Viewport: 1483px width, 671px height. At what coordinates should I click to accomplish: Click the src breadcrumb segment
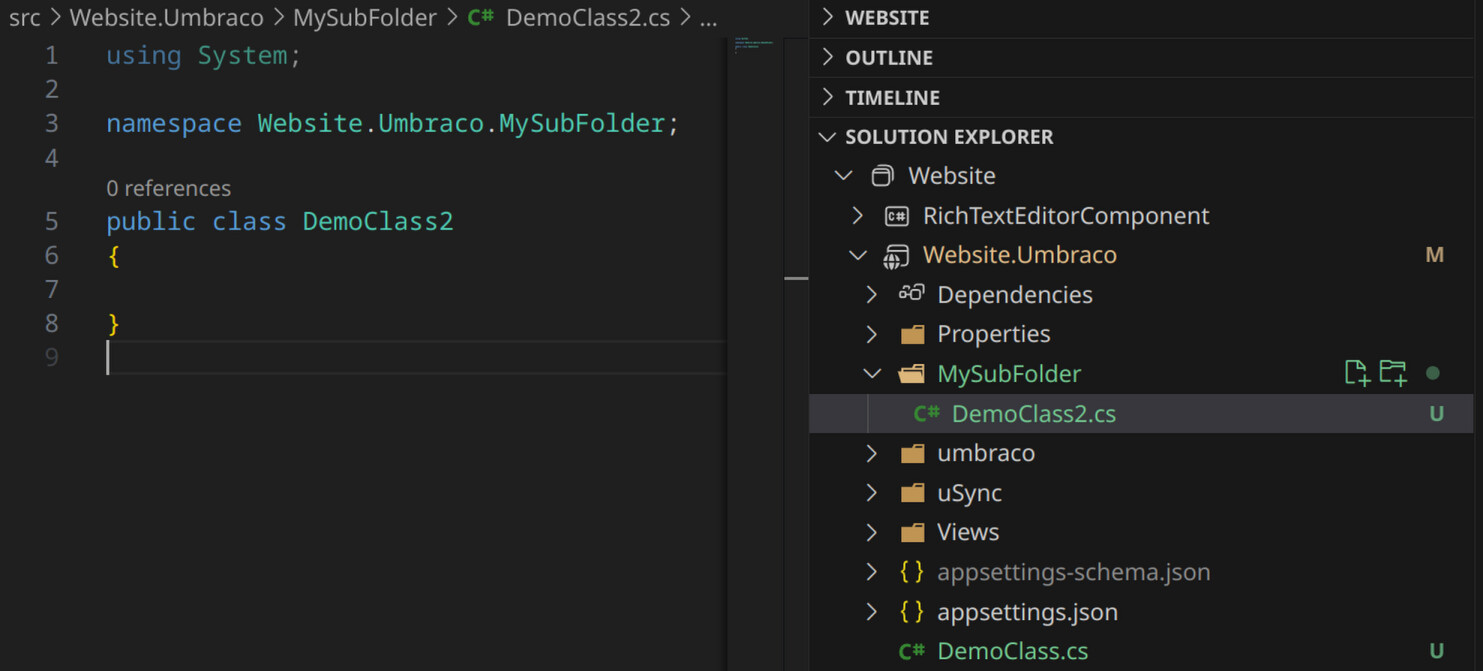[25, 18]
